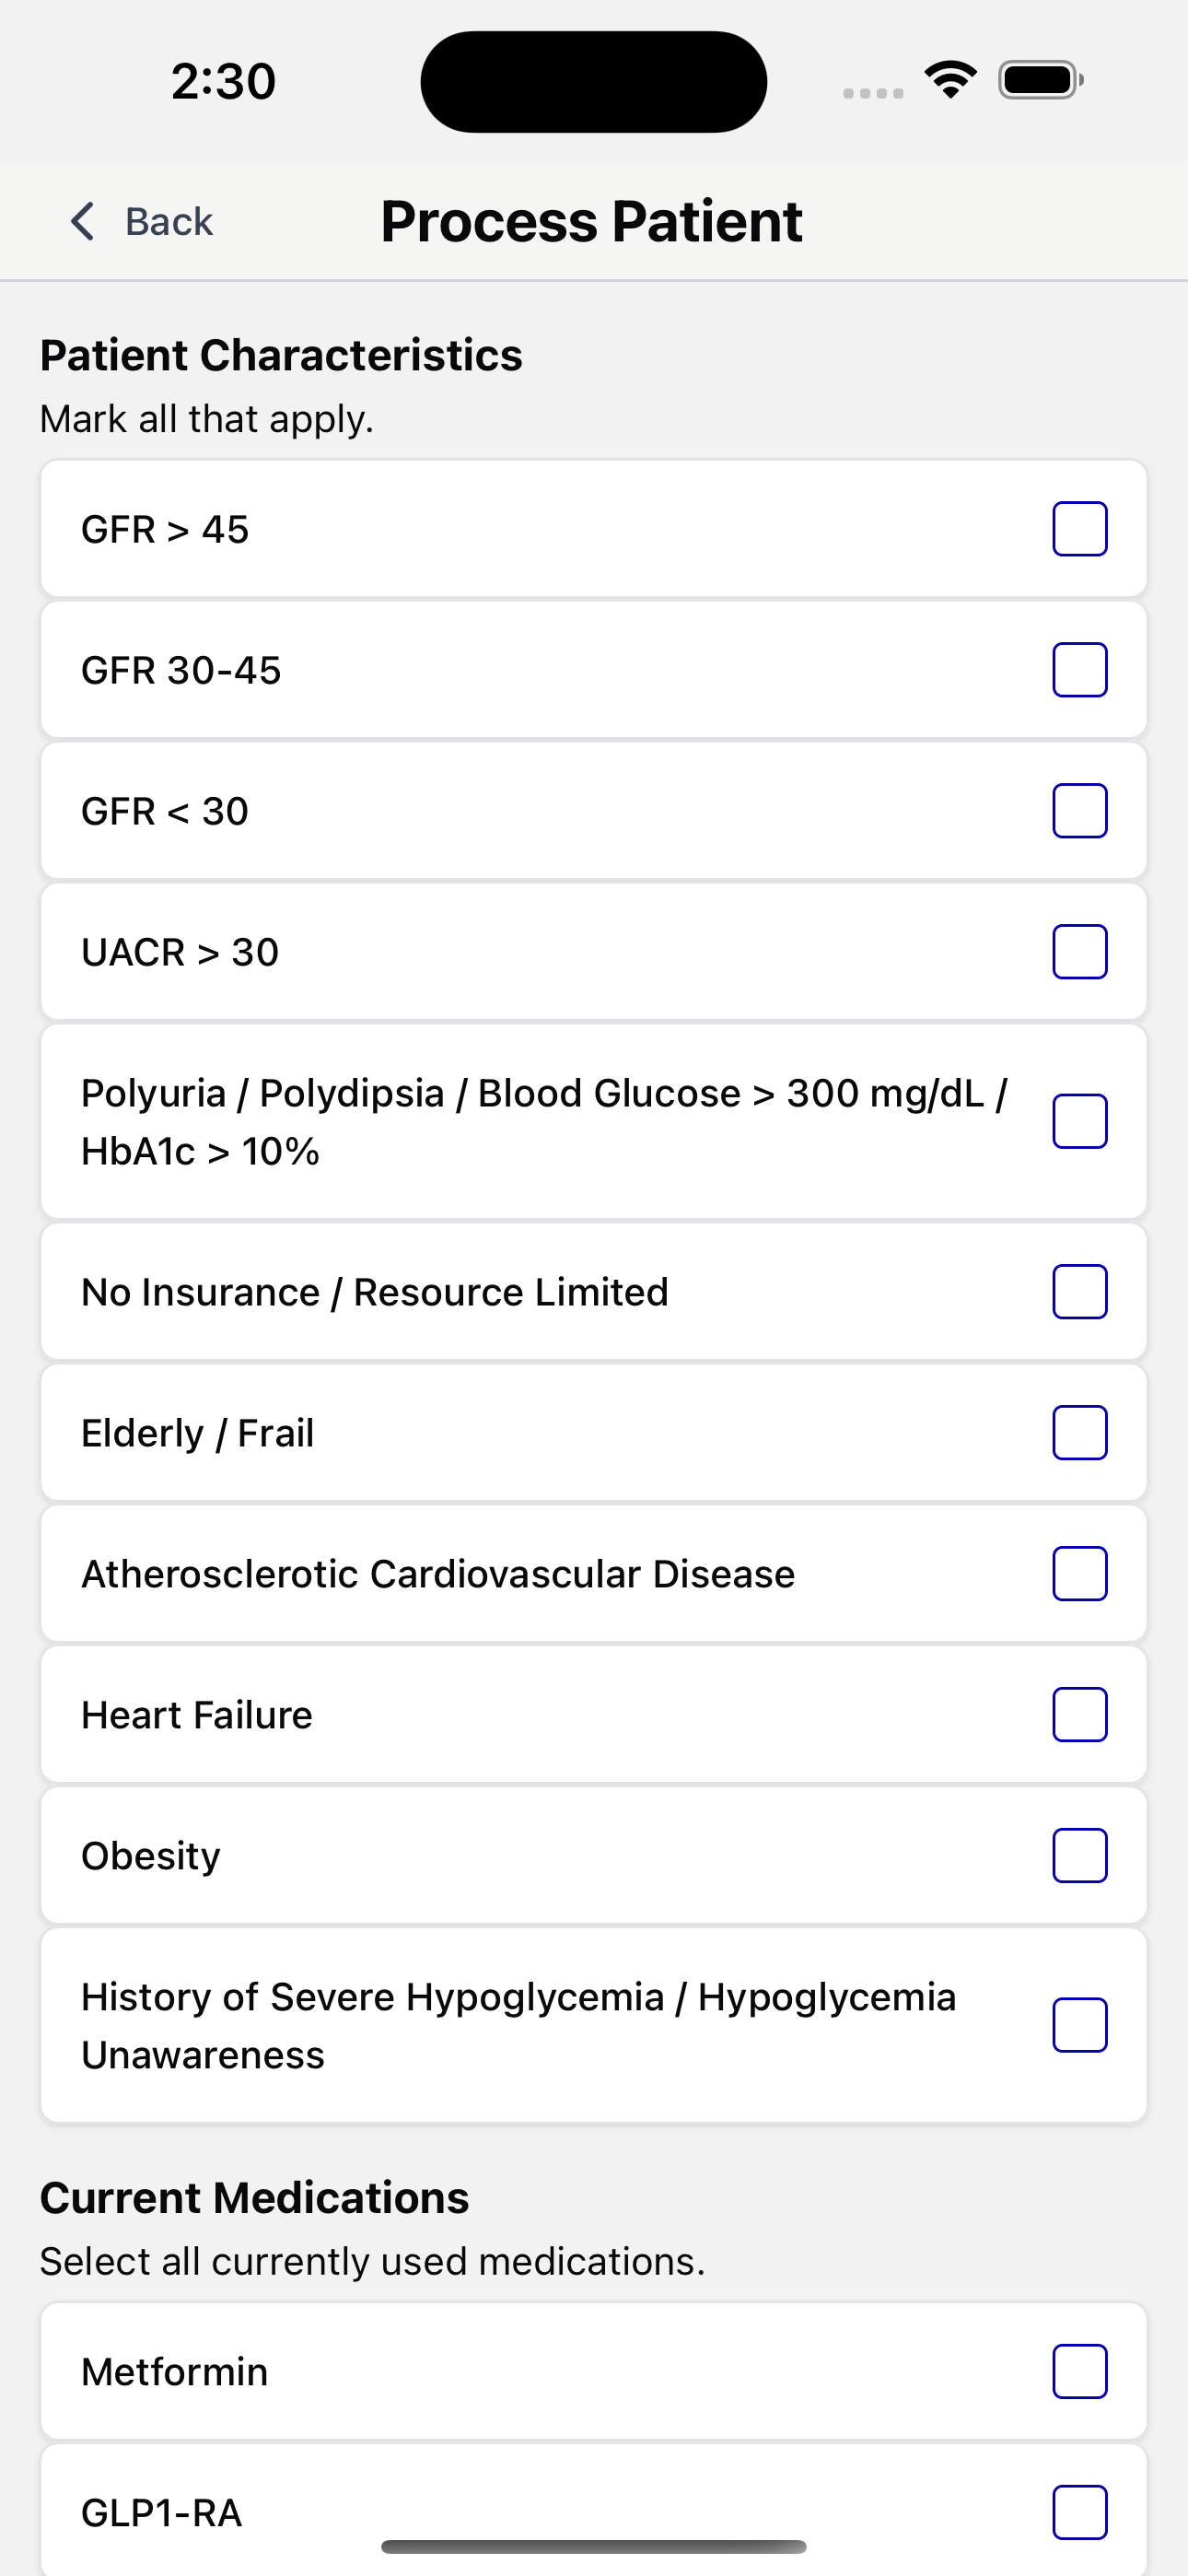Check the GFR 30-45 checkbox
This screenshot has height=2576, width=1188.
(1080, 670)
